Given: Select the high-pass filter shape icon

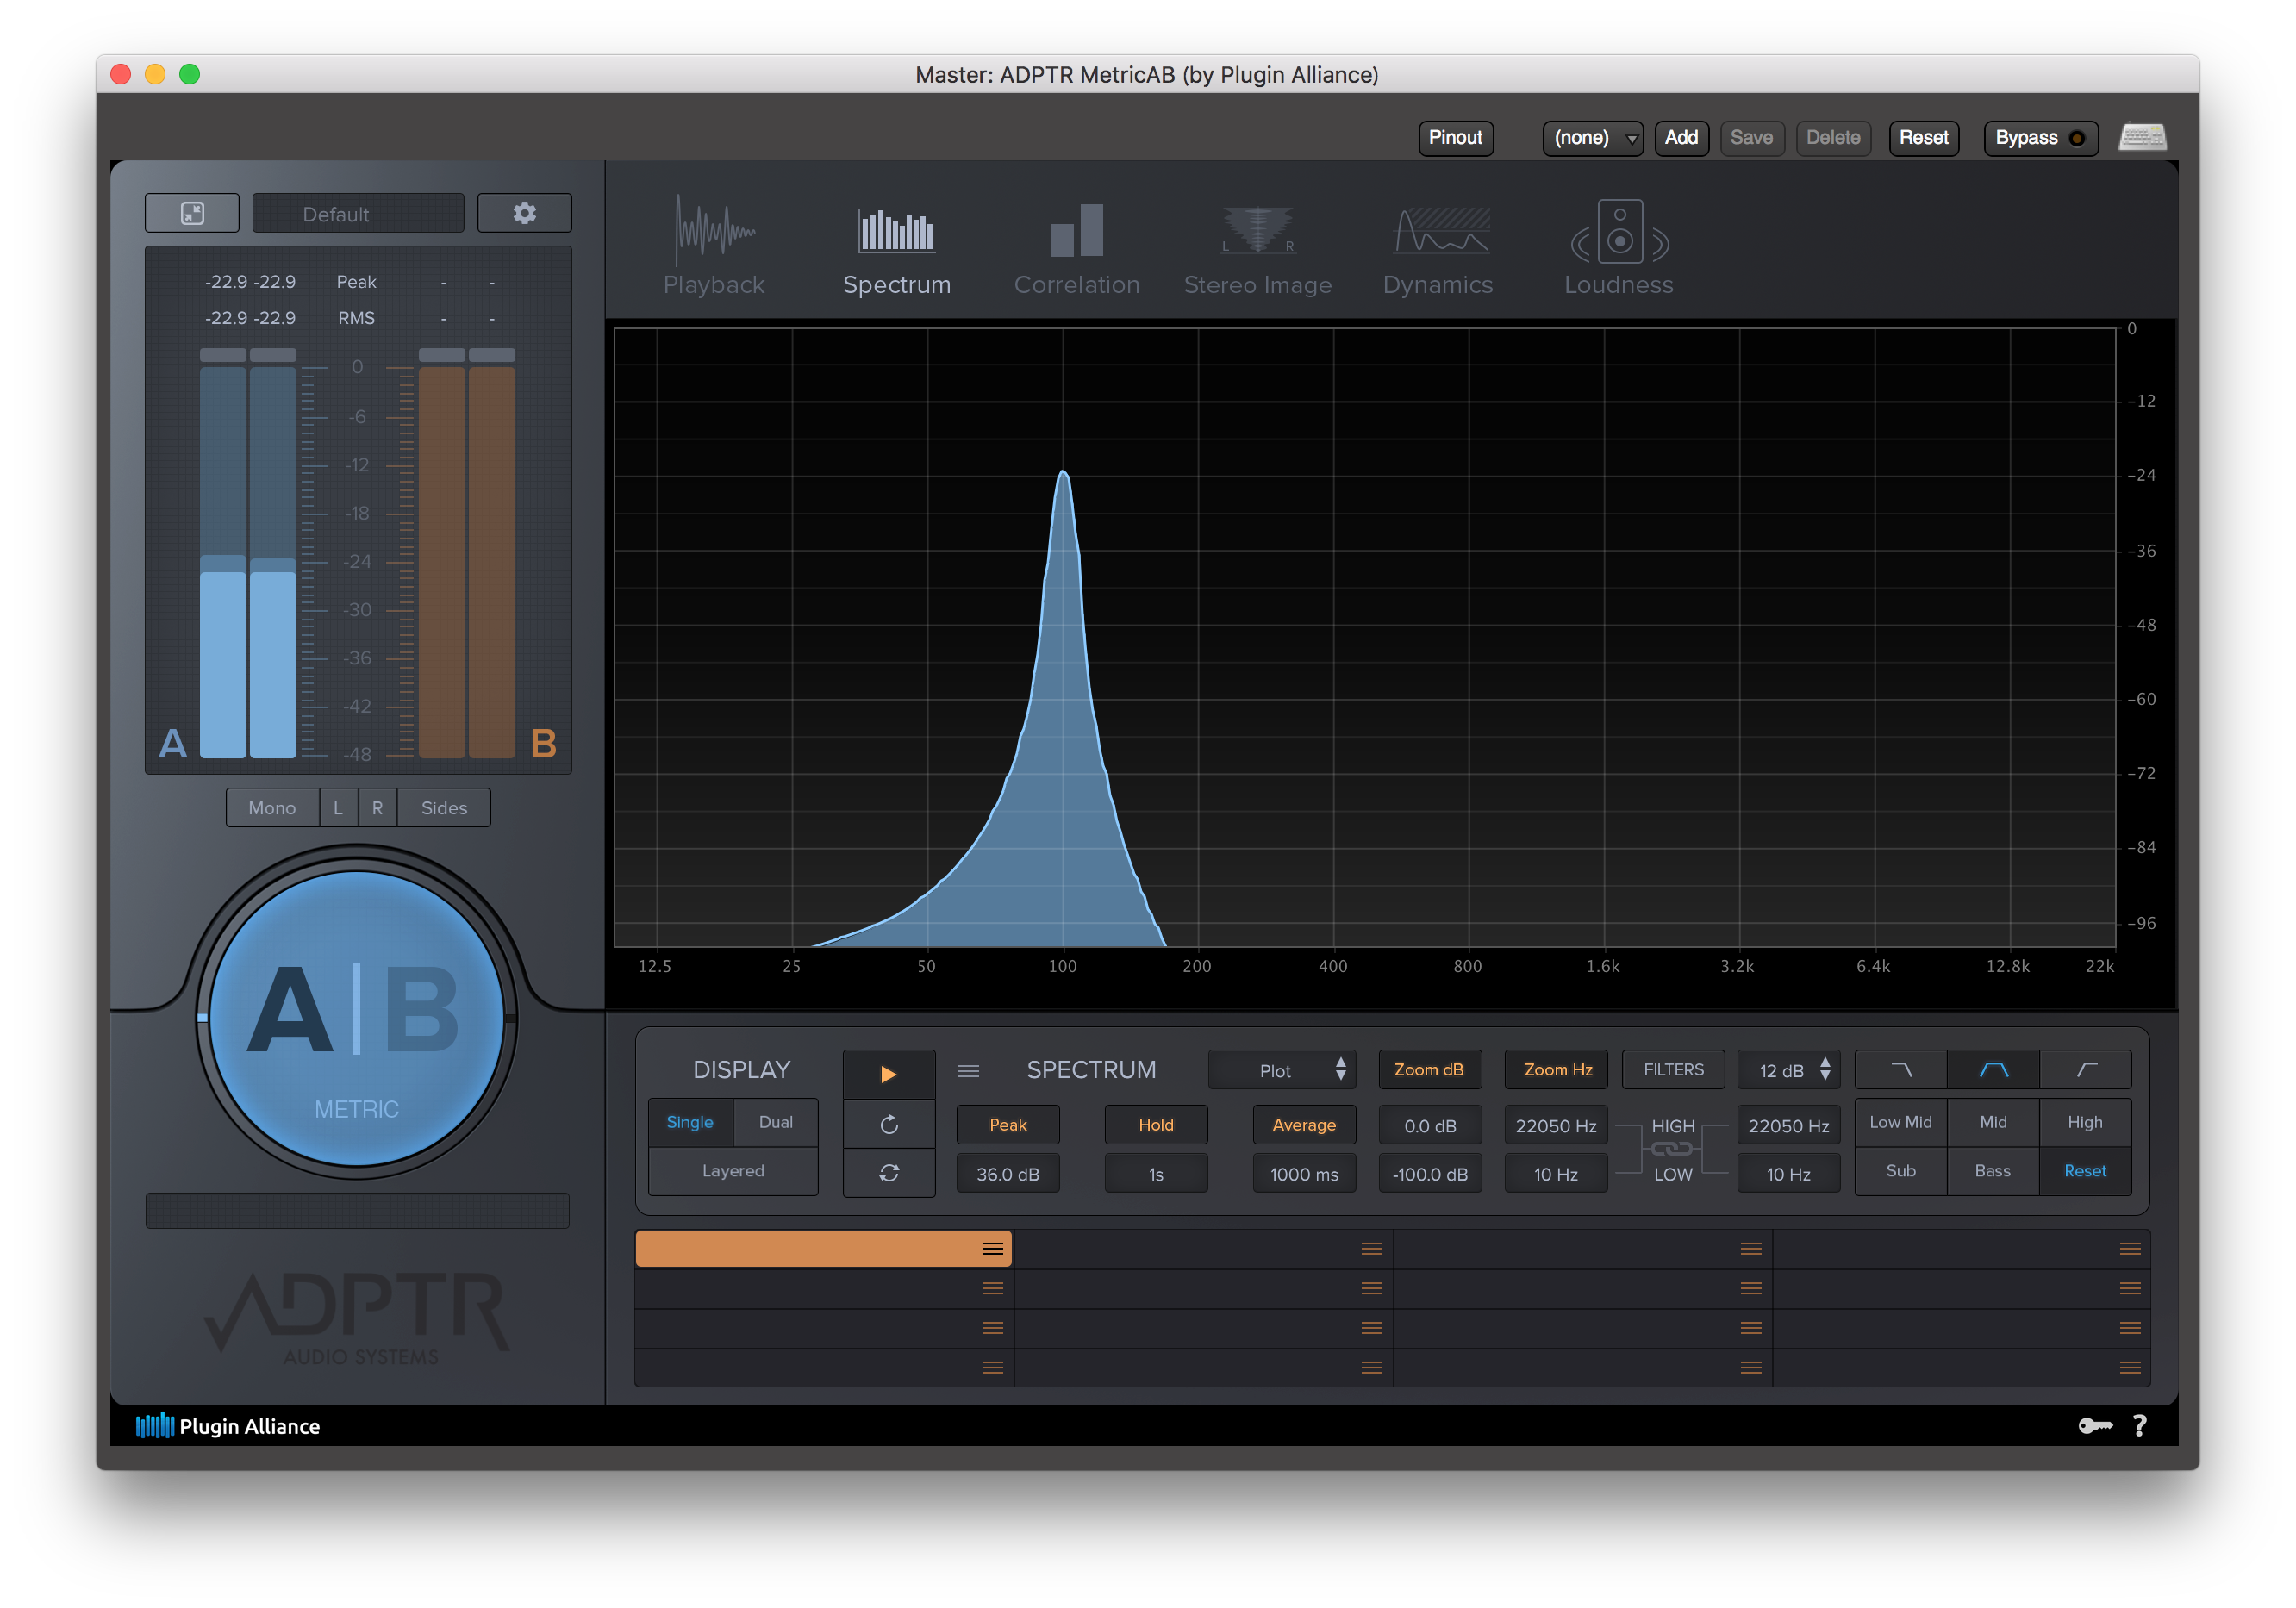Looking at the screenshot, I should (2086, 1070).
